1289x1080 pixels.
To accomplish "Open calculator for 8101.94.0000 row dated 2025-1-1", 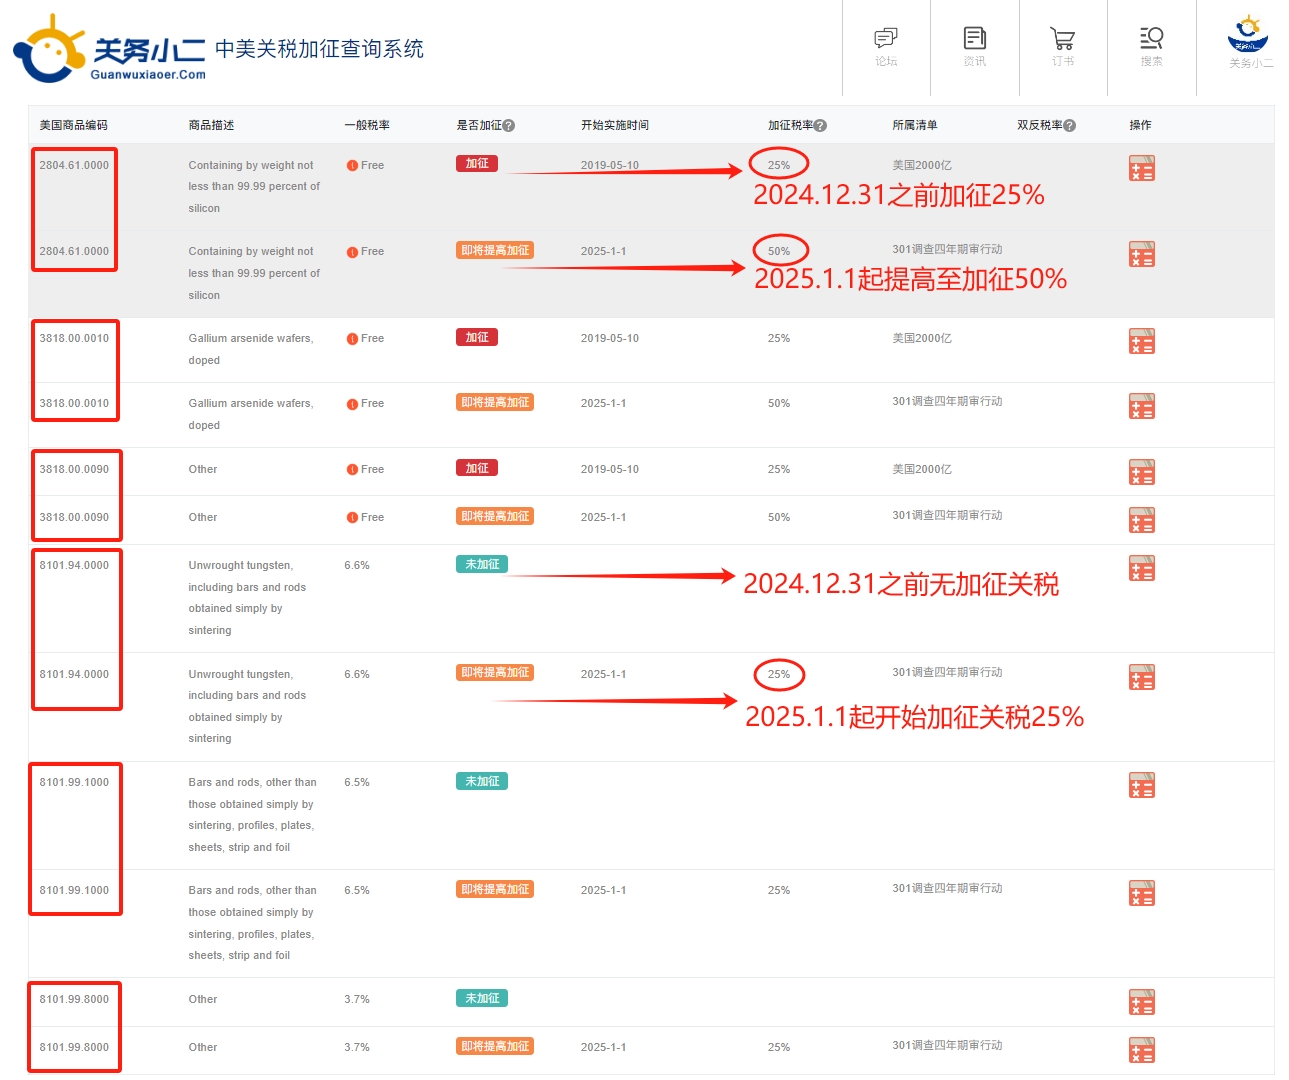I will pyautogui.click(x=1141, y=677).
